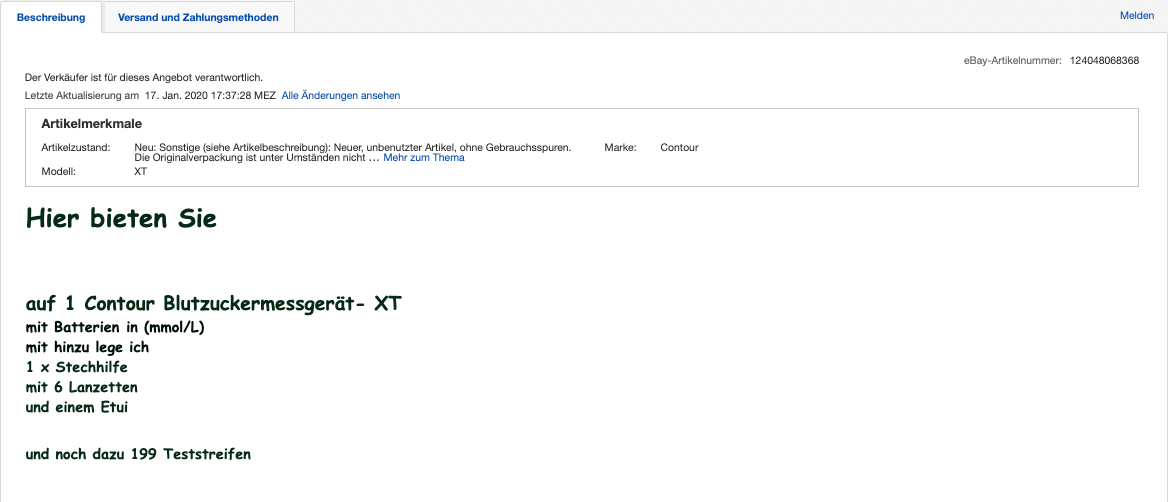Click the Melden link
1168x502 pixels.
point(1136,15)
